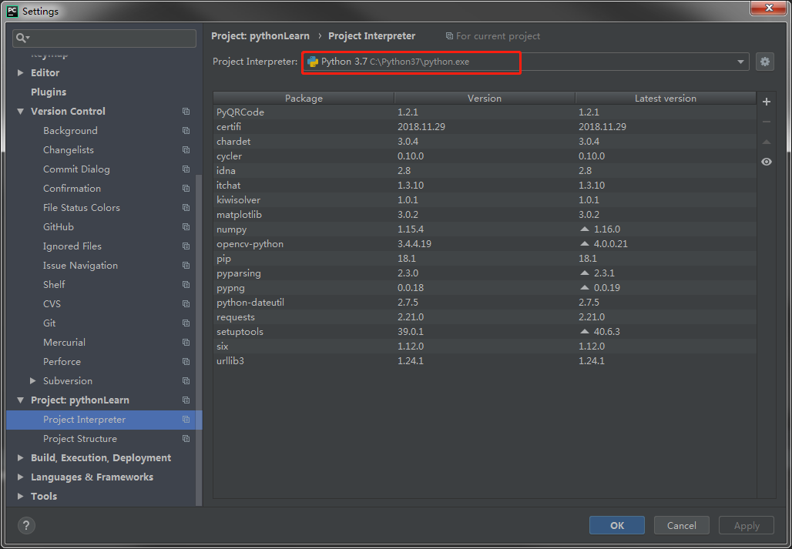Click the minus icon to uninstall package
The image size is (792, 549).
[x=766, y=122]
